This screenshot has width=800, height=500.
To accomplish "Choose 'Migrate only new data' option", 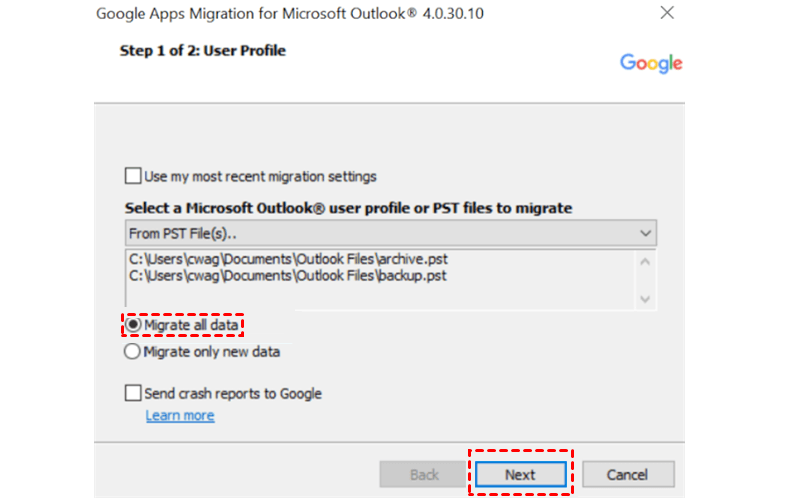I will pos(133,352).
